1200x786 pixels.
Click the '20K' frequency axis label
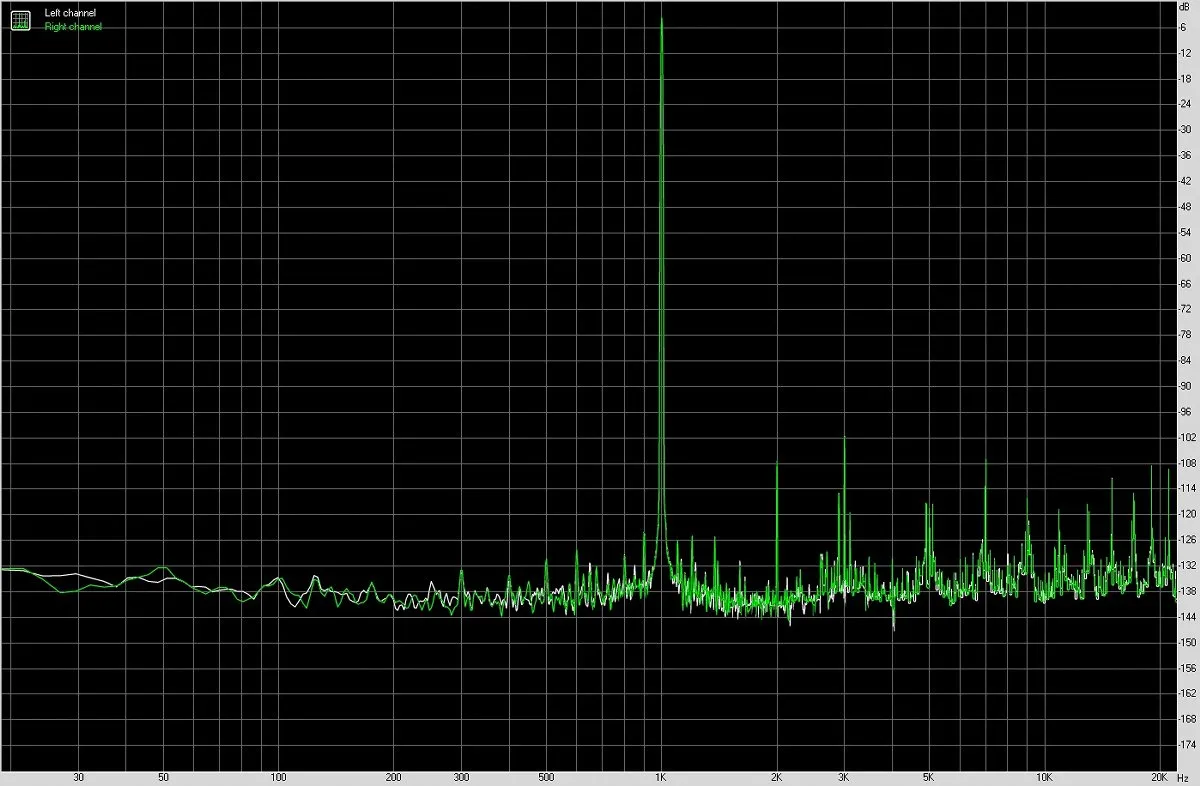[x=1160, y=777]
